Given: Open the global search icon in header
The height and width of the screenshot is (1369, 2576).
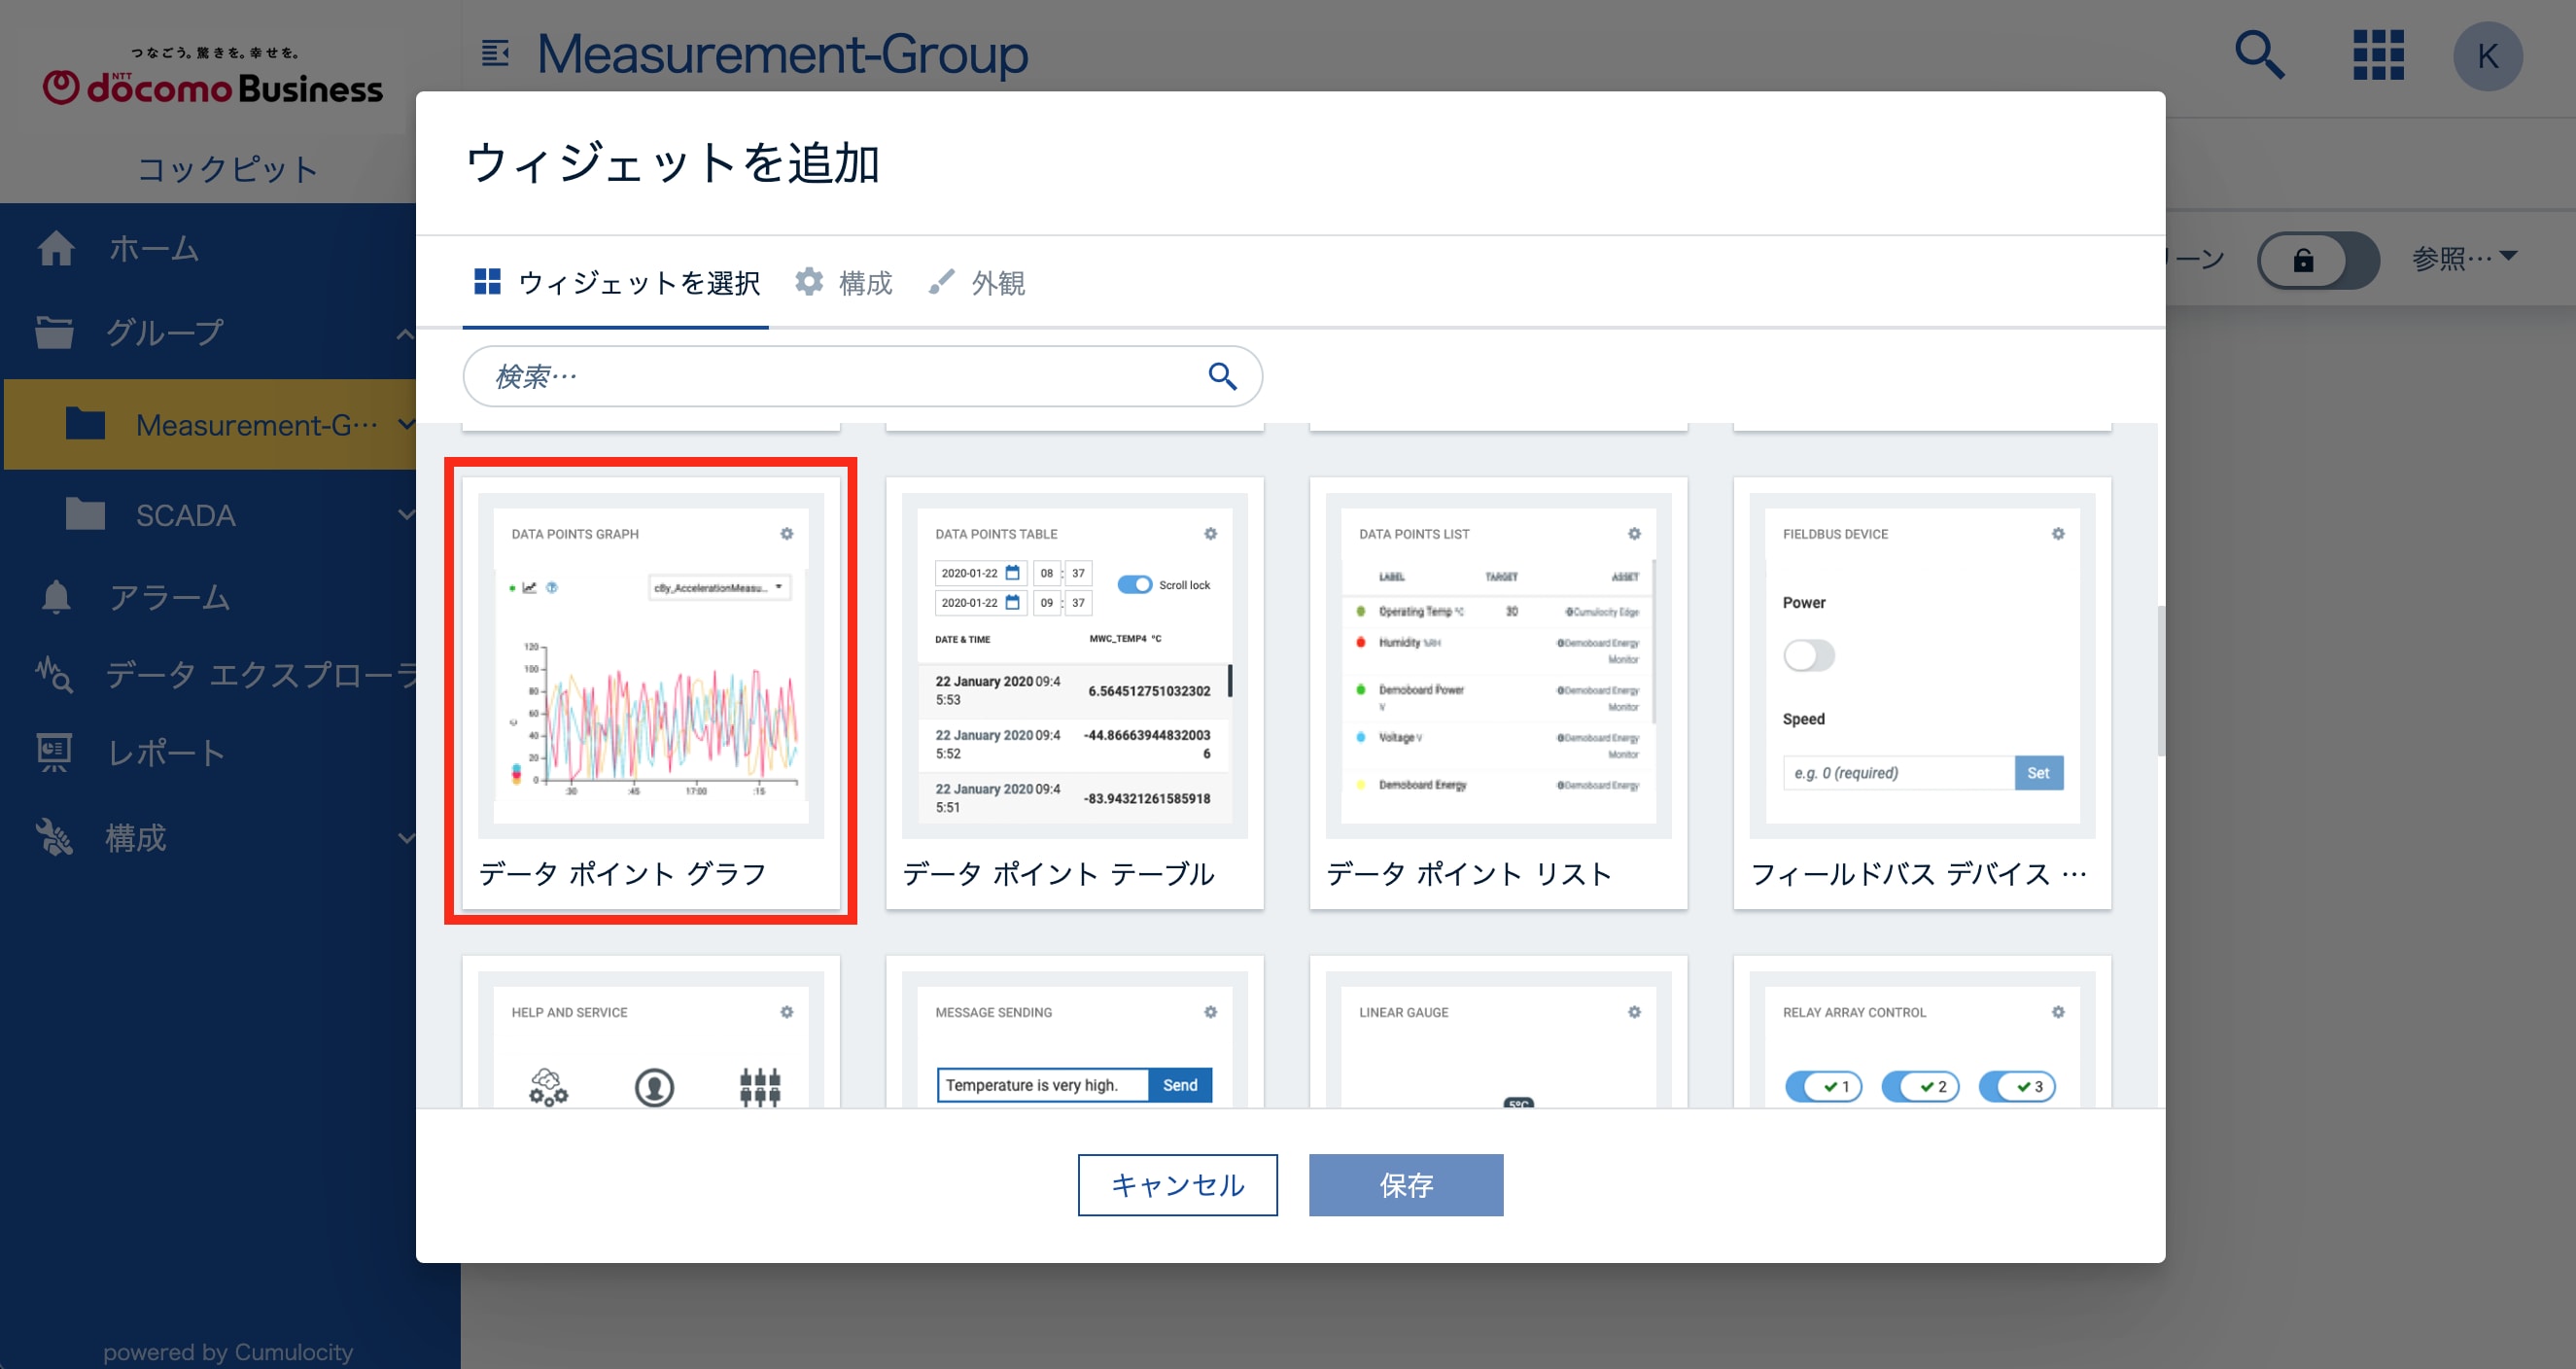Looking at the screenshot, I should pyautogui.click(x=2259, y=54).
